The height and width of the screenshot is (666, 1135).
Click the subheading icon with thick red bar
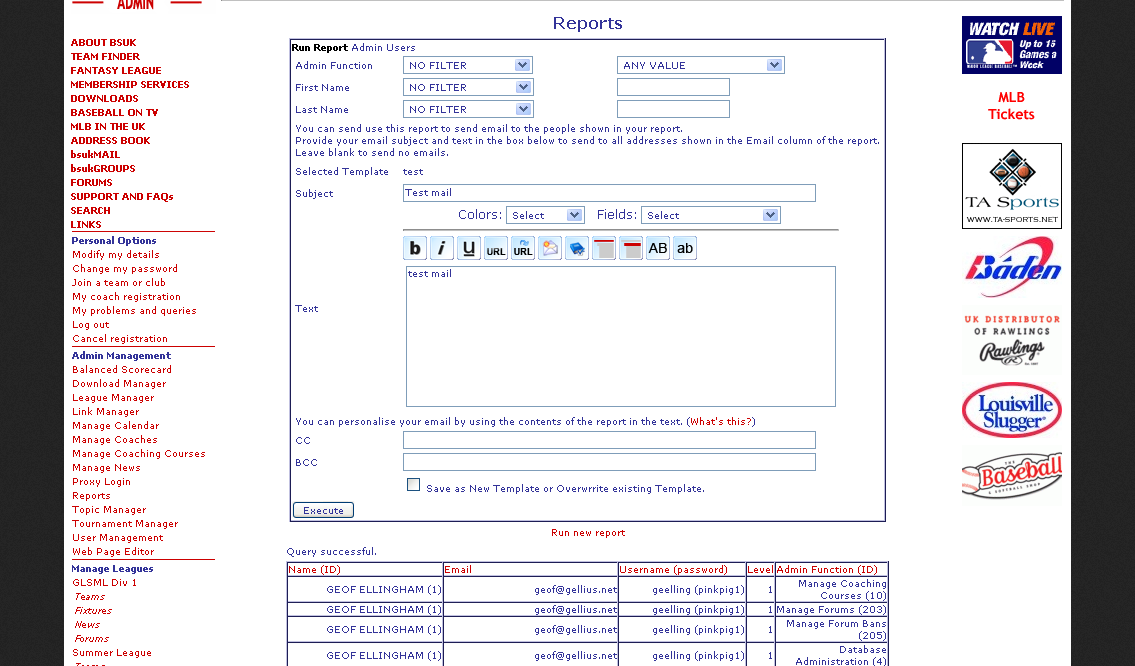(x=630, y=248)
